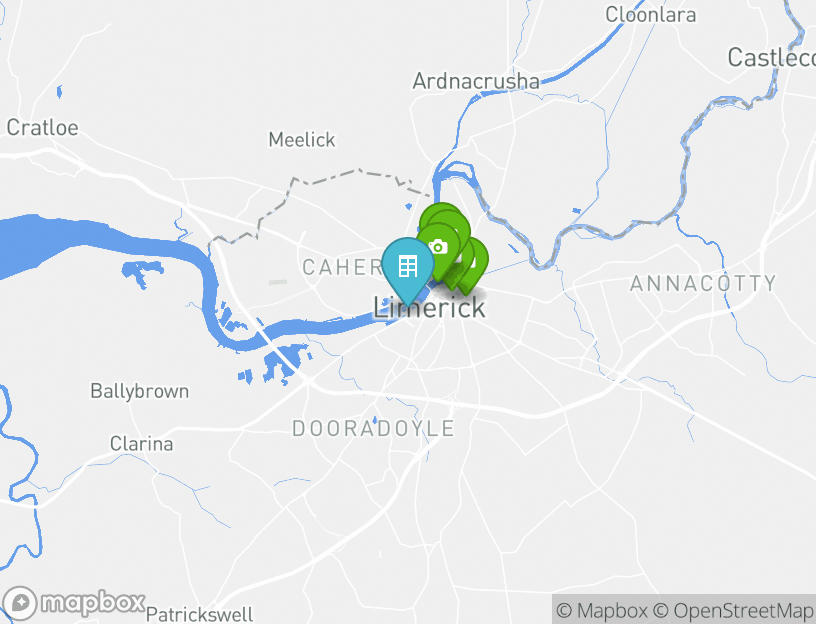Select the Cloonlara place name

tap(651, 15)
